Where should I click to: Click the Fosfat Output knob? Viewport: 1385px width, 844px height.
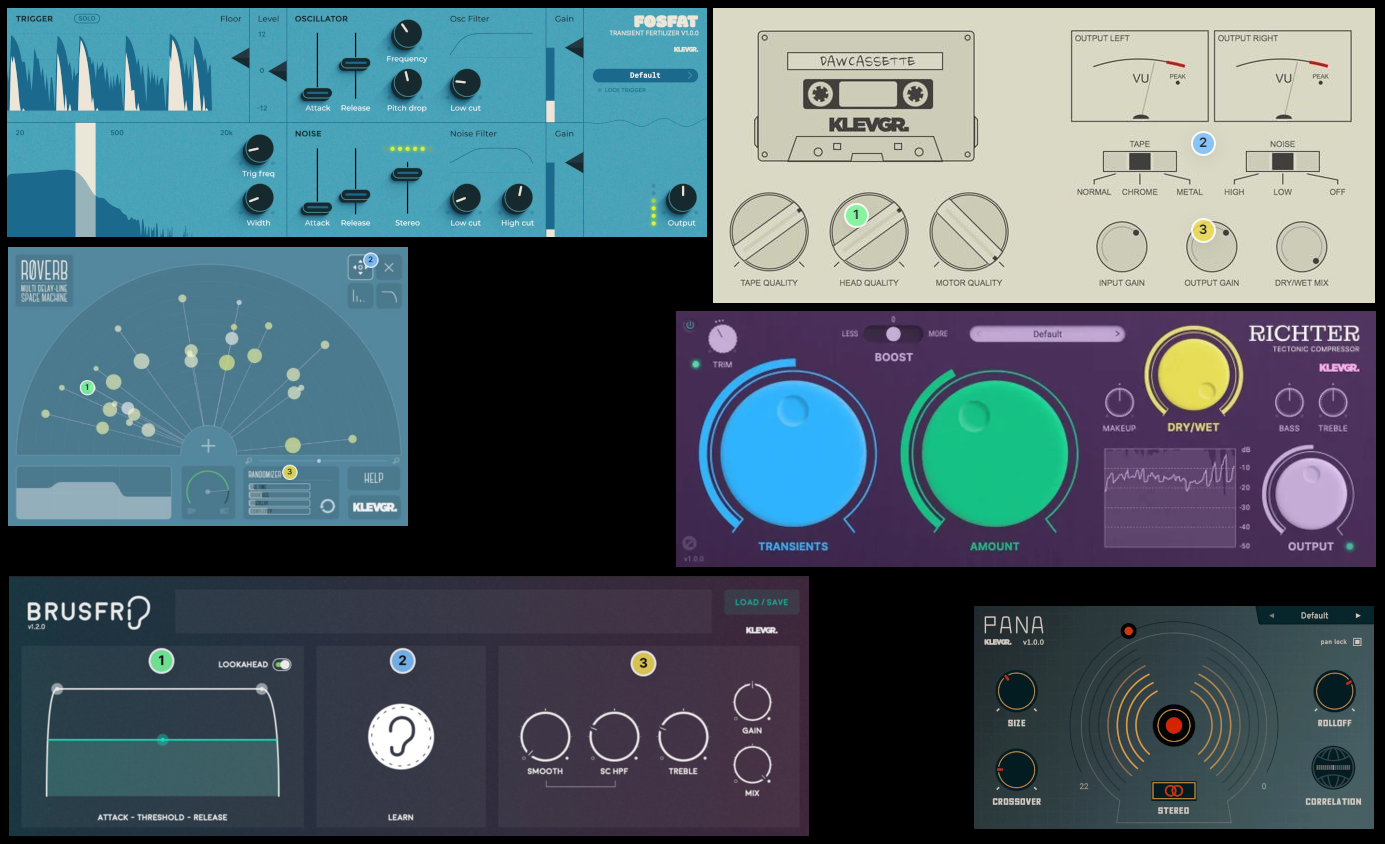point(681,198)
